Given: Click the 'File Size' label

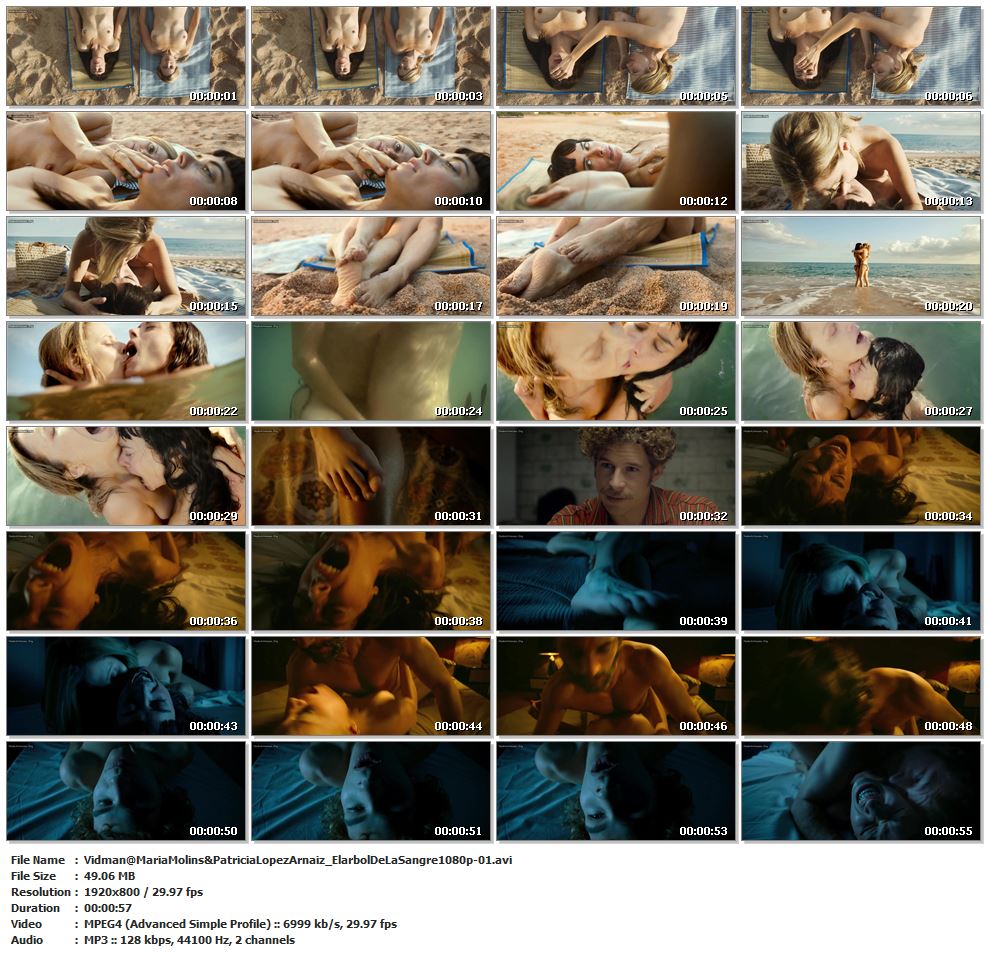Looking at the screenshot, I should (x=33, y=876).
